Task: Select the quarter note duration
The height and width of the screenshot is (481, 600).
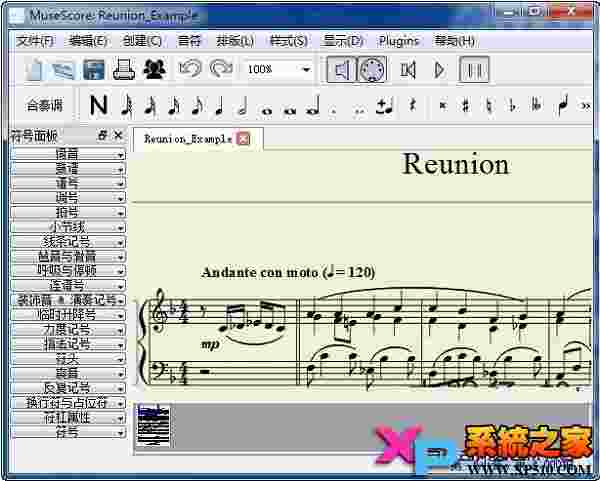Action: [x=219, y=105]
